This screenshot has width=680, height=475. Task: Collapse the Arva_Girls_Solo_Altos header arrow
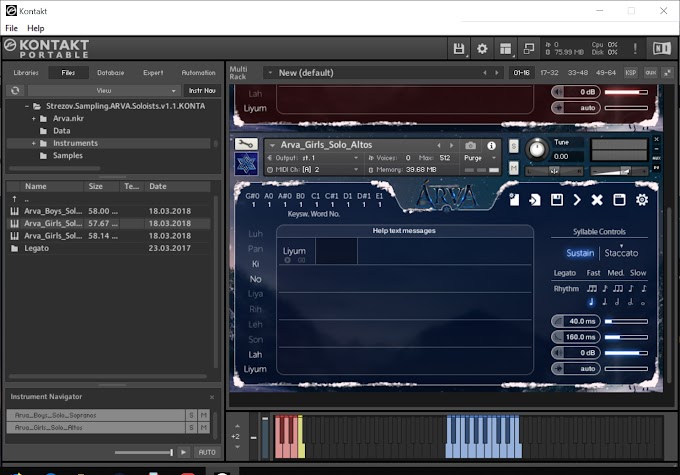tap(272, 145)
